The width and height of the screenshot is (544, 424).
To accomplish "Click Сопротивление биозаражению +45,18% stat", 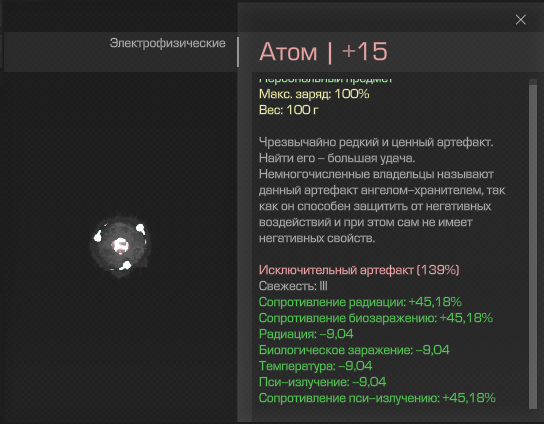I will (x=376, y=318).
